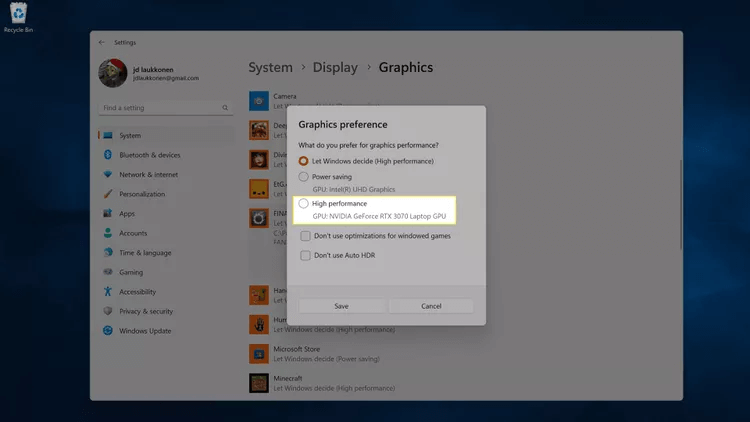Click the Windows Update refresh icon
The width and height of the screenshot is (750, 422).
[x=108, y=331]
